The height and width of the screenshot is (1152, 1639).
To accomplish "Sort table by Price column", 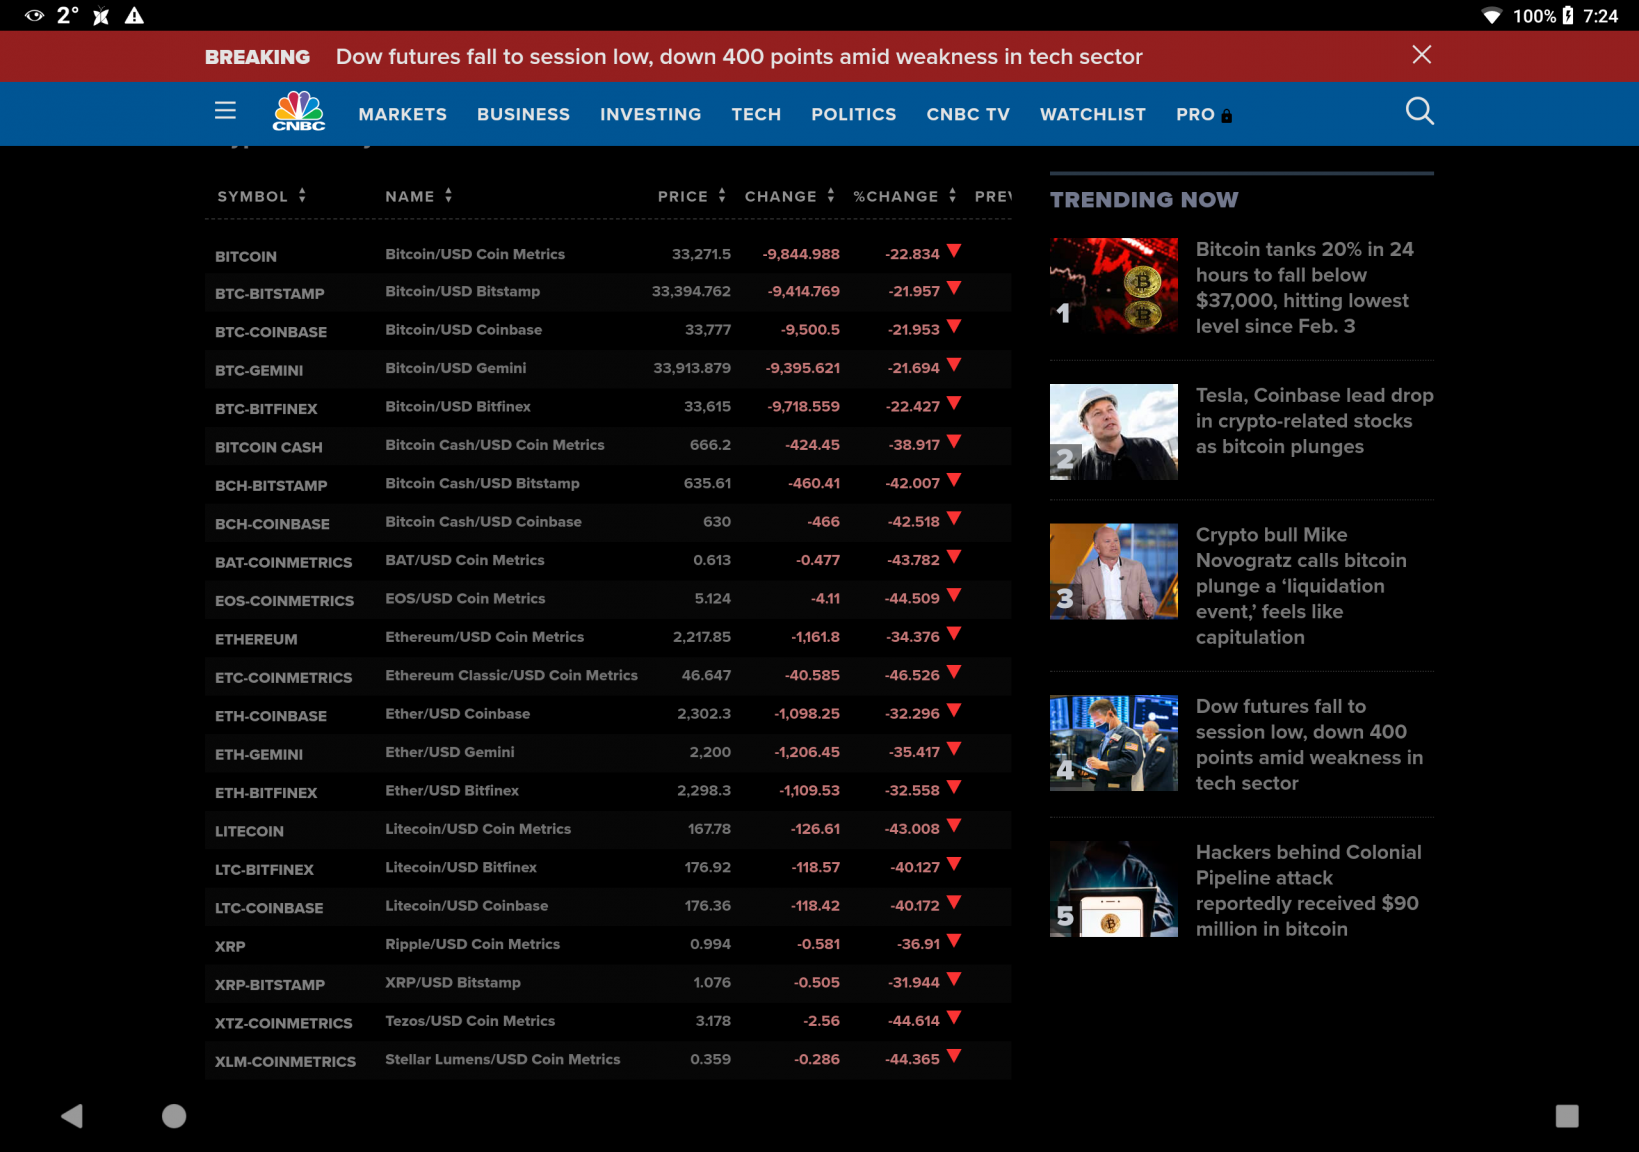I will [x=691, y=196].
